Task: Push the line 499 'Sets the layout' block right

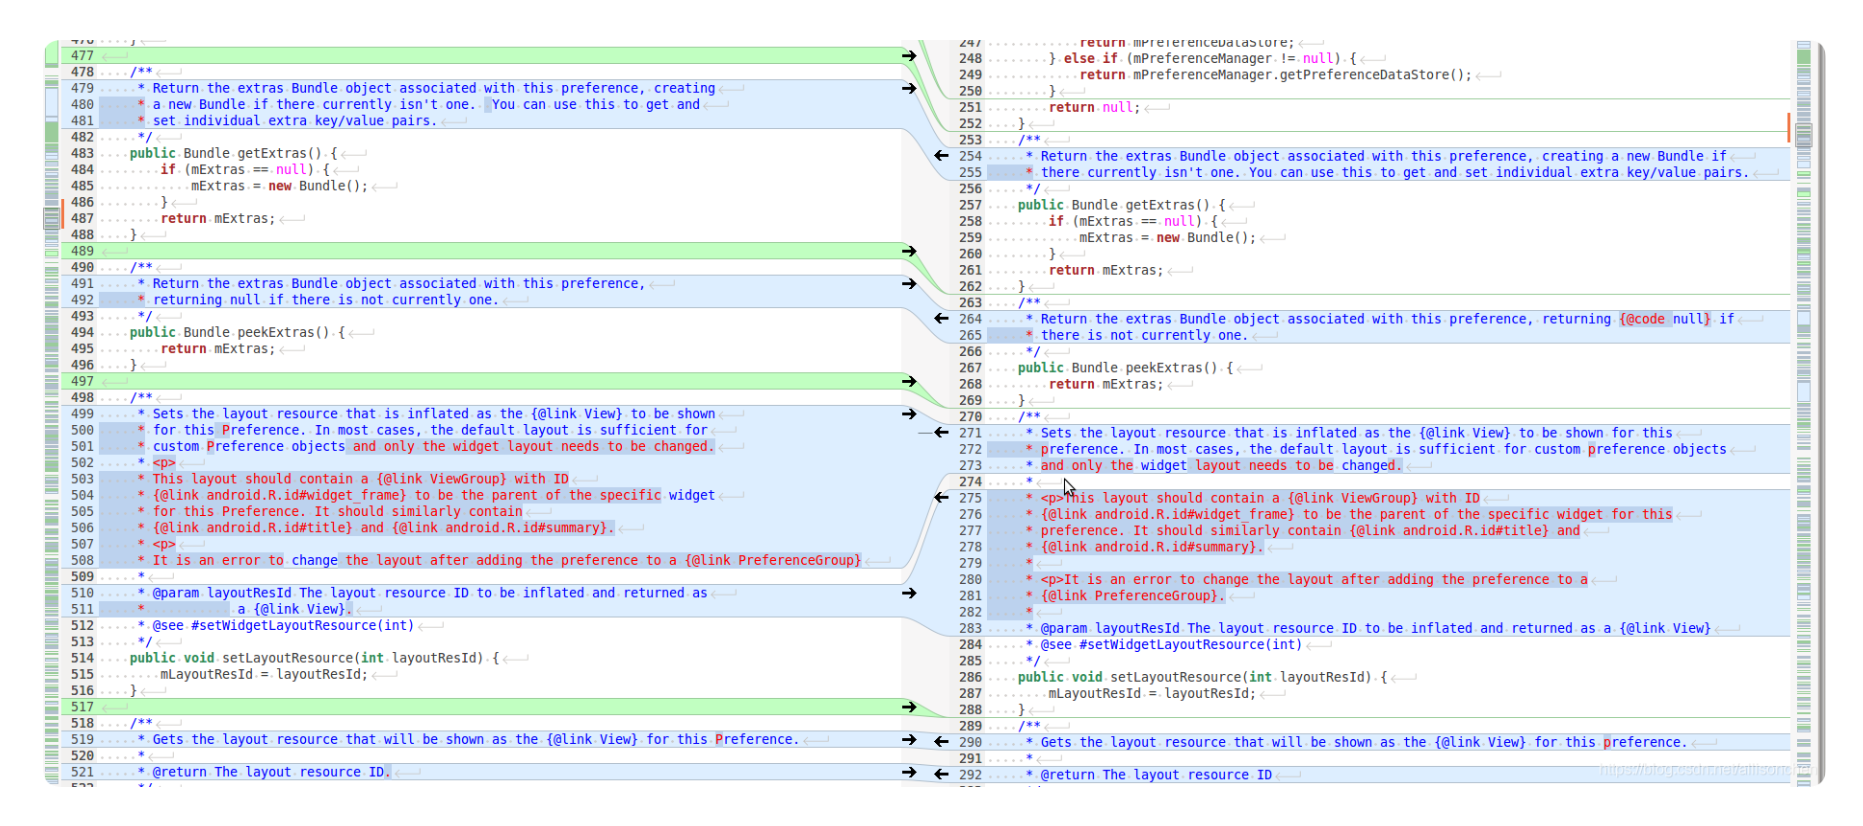Action: [x=909, y=414]
